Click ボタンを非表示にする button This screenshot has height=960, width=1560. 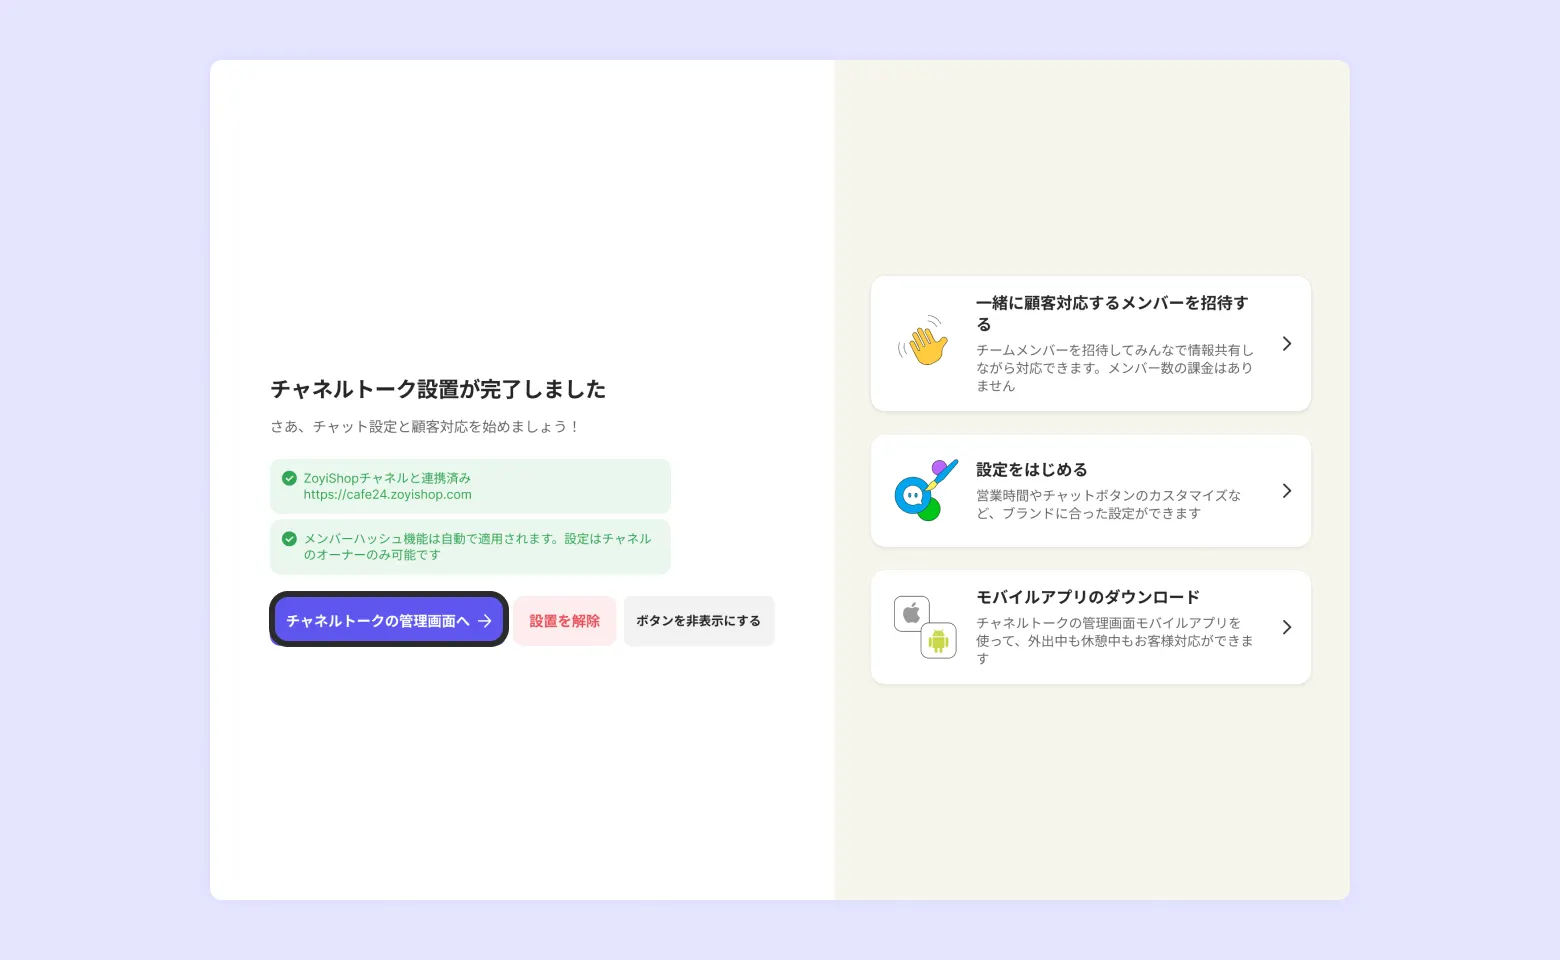(x=699, y=621)
